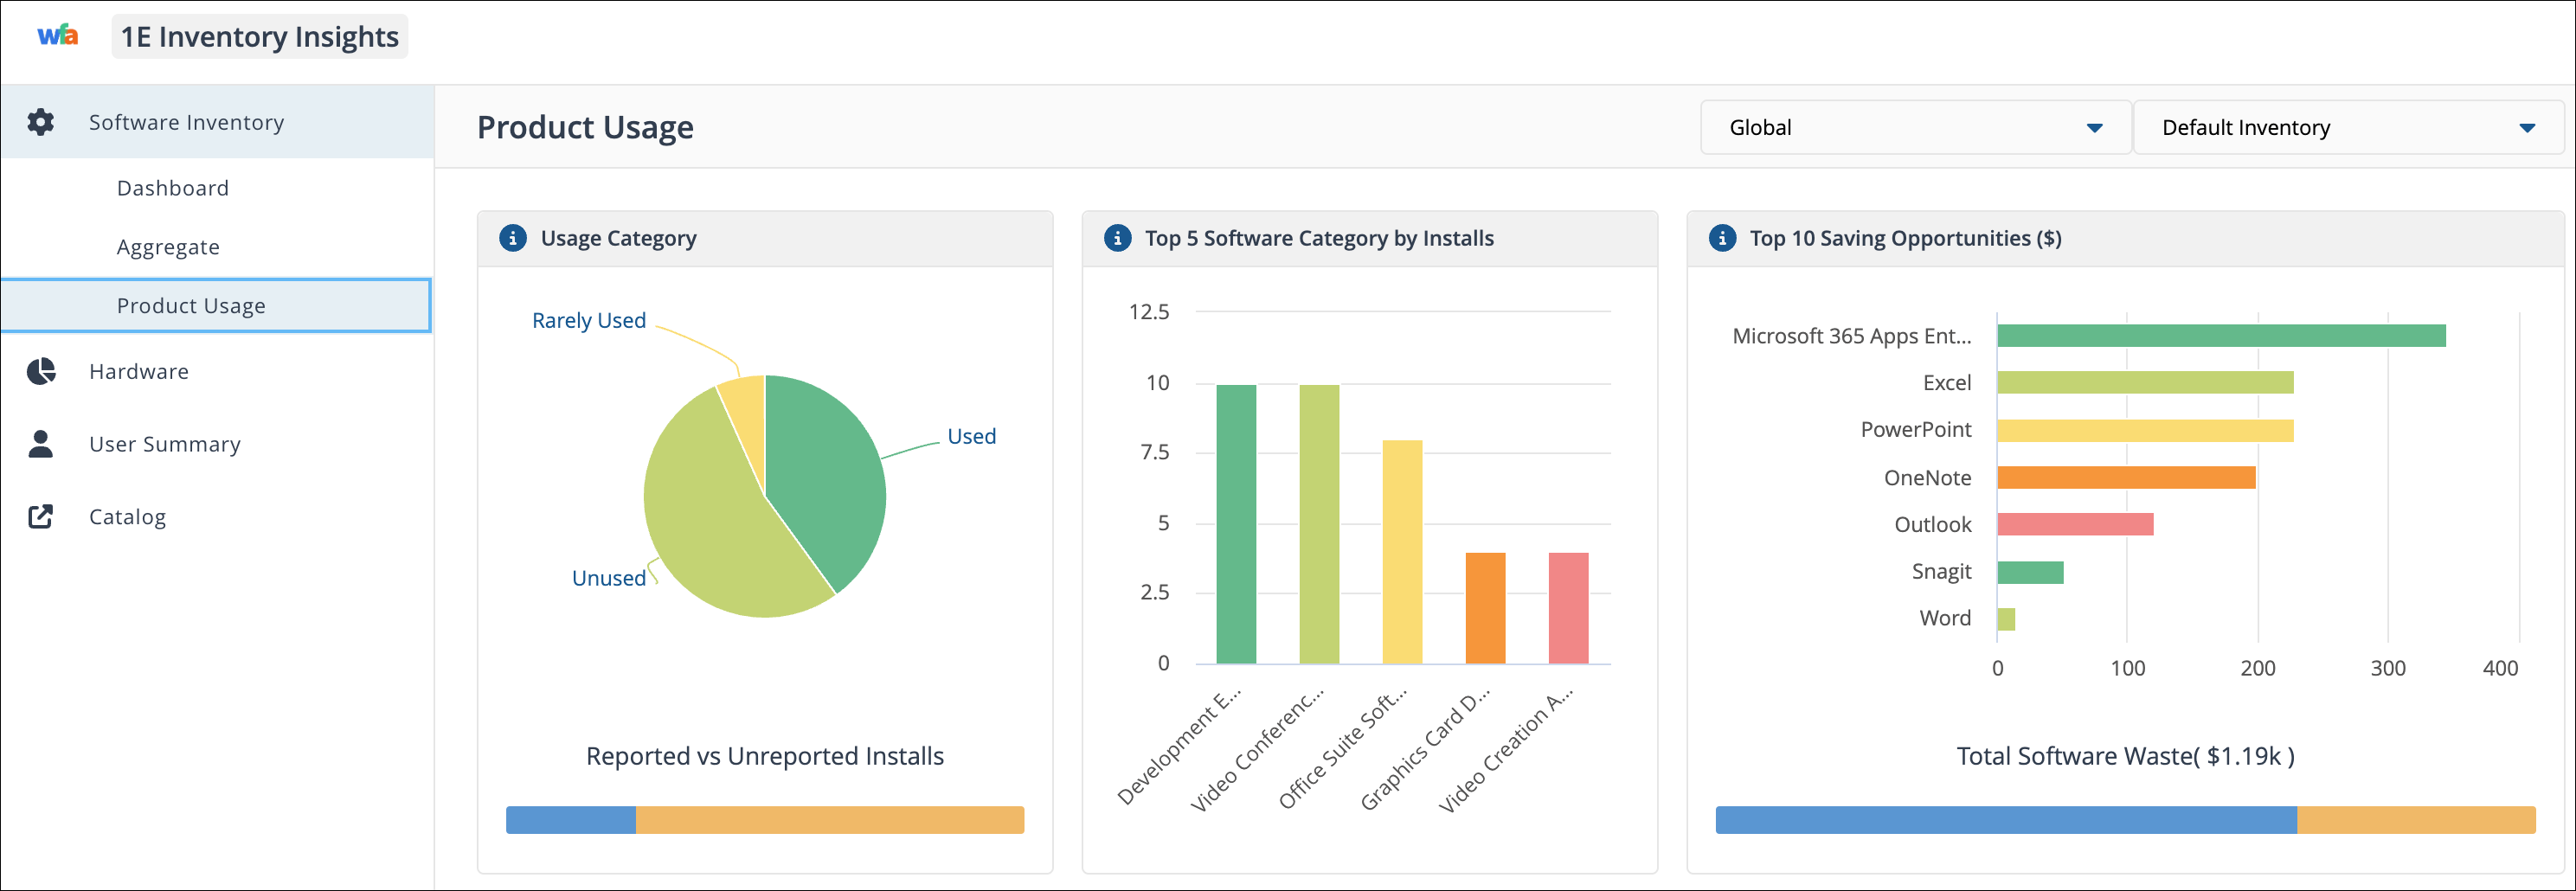
Task: Click the orange OneNote savings bar
Action: pos(2125,478)
